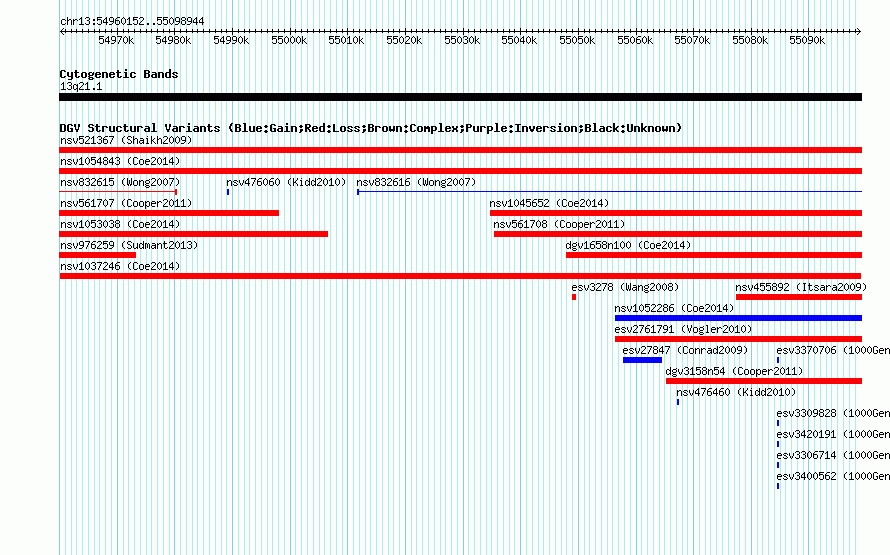Select the short red bar under nsv976259
The width and height of the screenshot is (890, 555).
point(98,255)
